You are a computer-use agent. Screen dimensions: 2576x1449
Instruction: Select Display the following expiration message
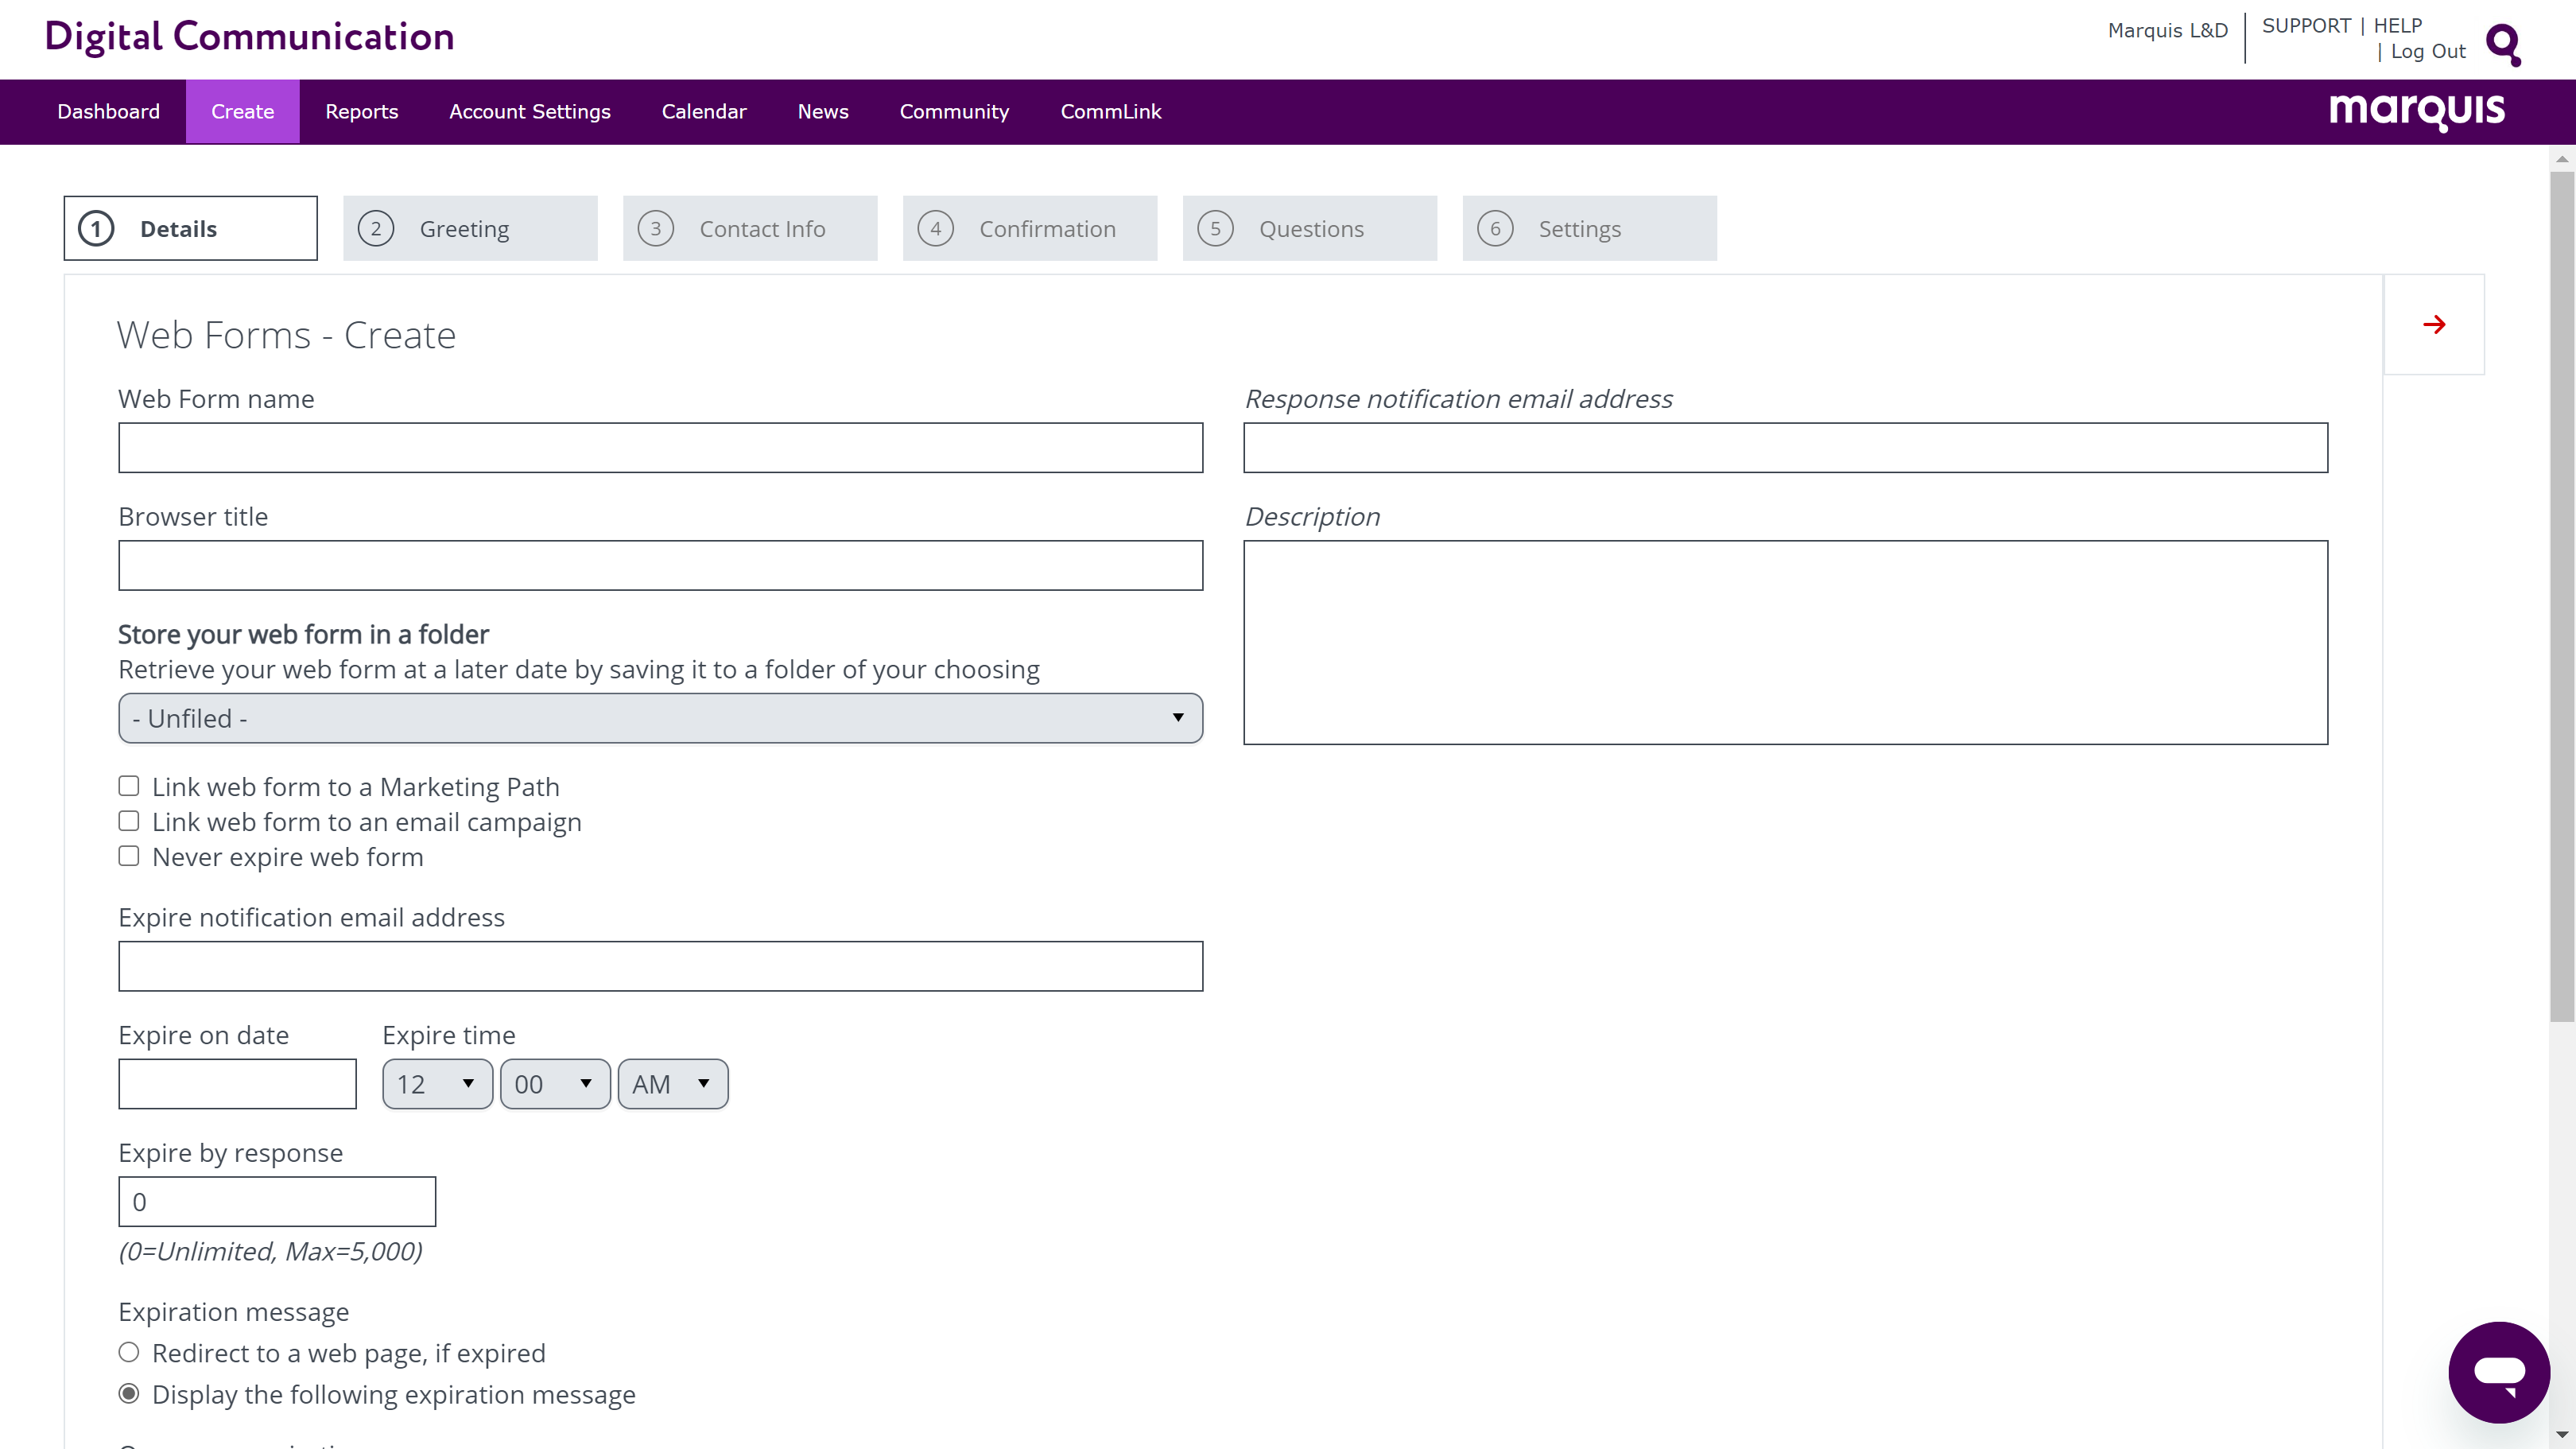[129, 1393]
